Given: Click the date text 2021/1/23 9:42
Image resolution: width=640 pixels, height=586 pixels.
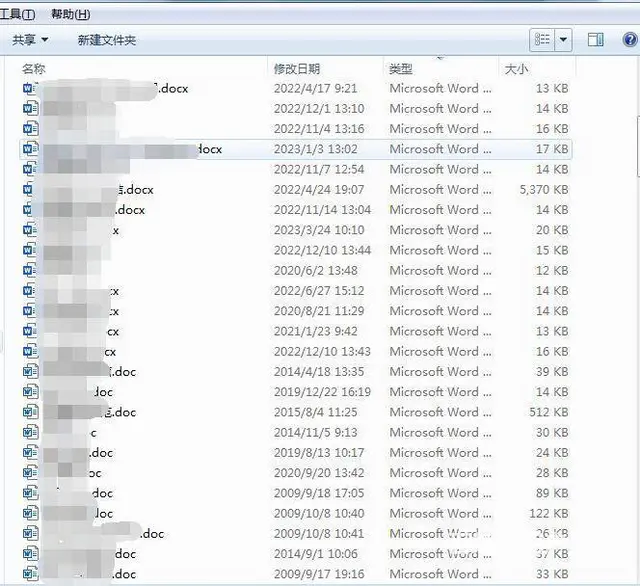Looking at the screenshot, I should (316, 331).
